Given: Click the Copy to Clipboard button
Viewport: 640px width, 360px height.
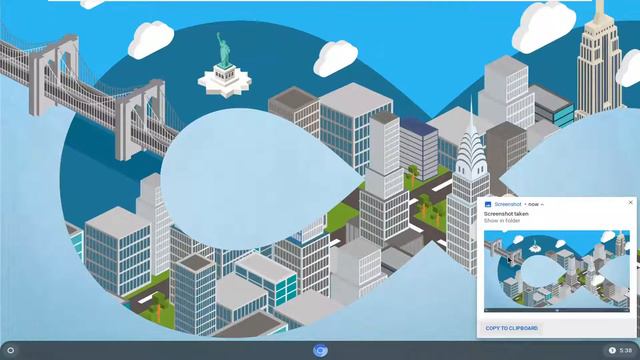Looking at the screenshot, I should (511, 328).
